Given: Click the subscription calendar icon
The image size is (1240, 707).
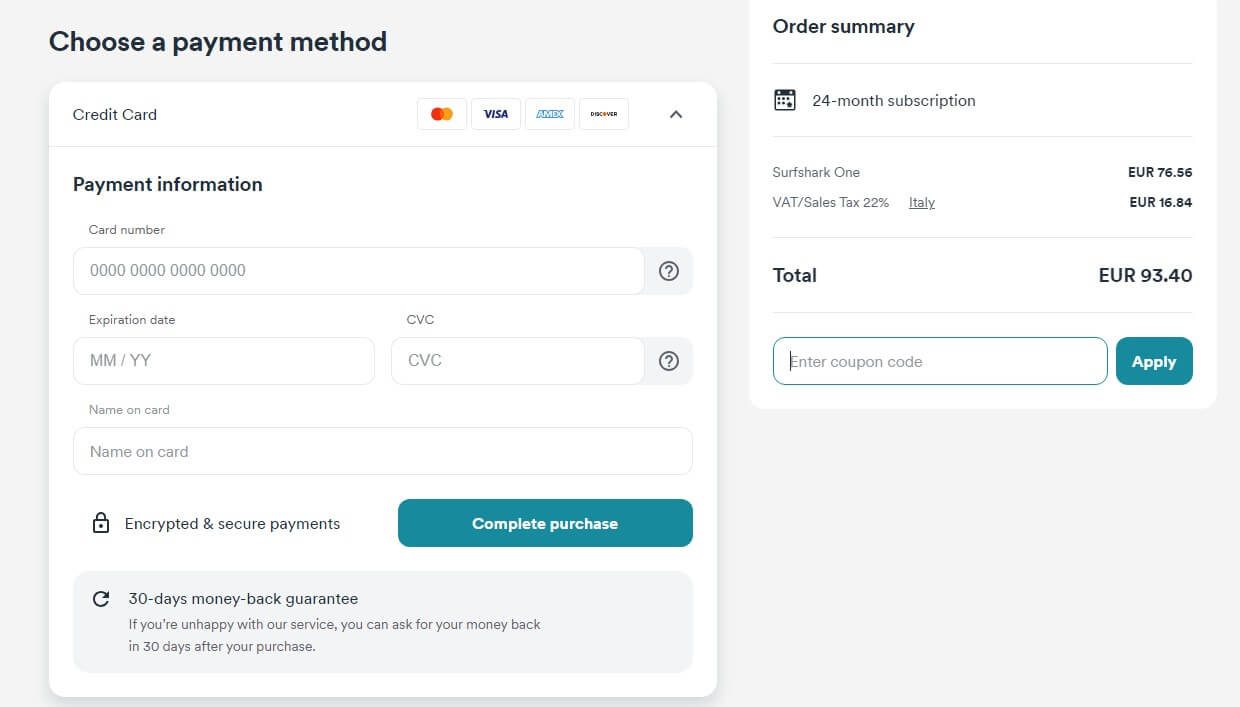Looking at the screenshot, I should click(785, 100).
